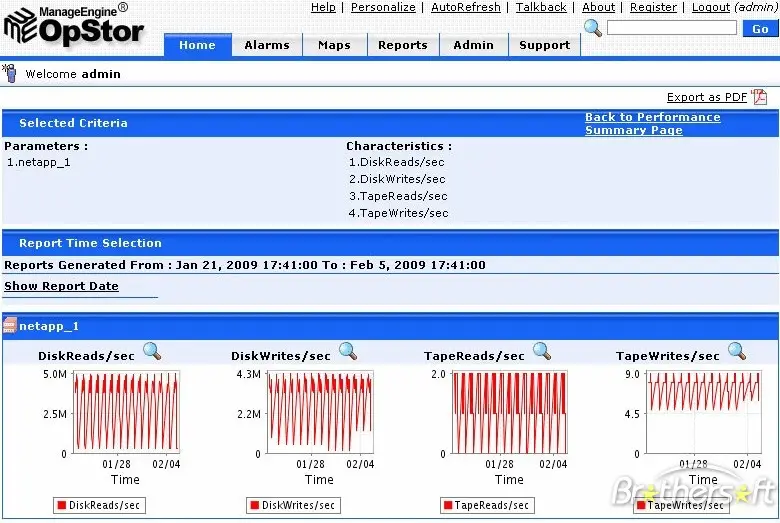
Task: Click the Go search button
Action: click(x=760, y=29)
